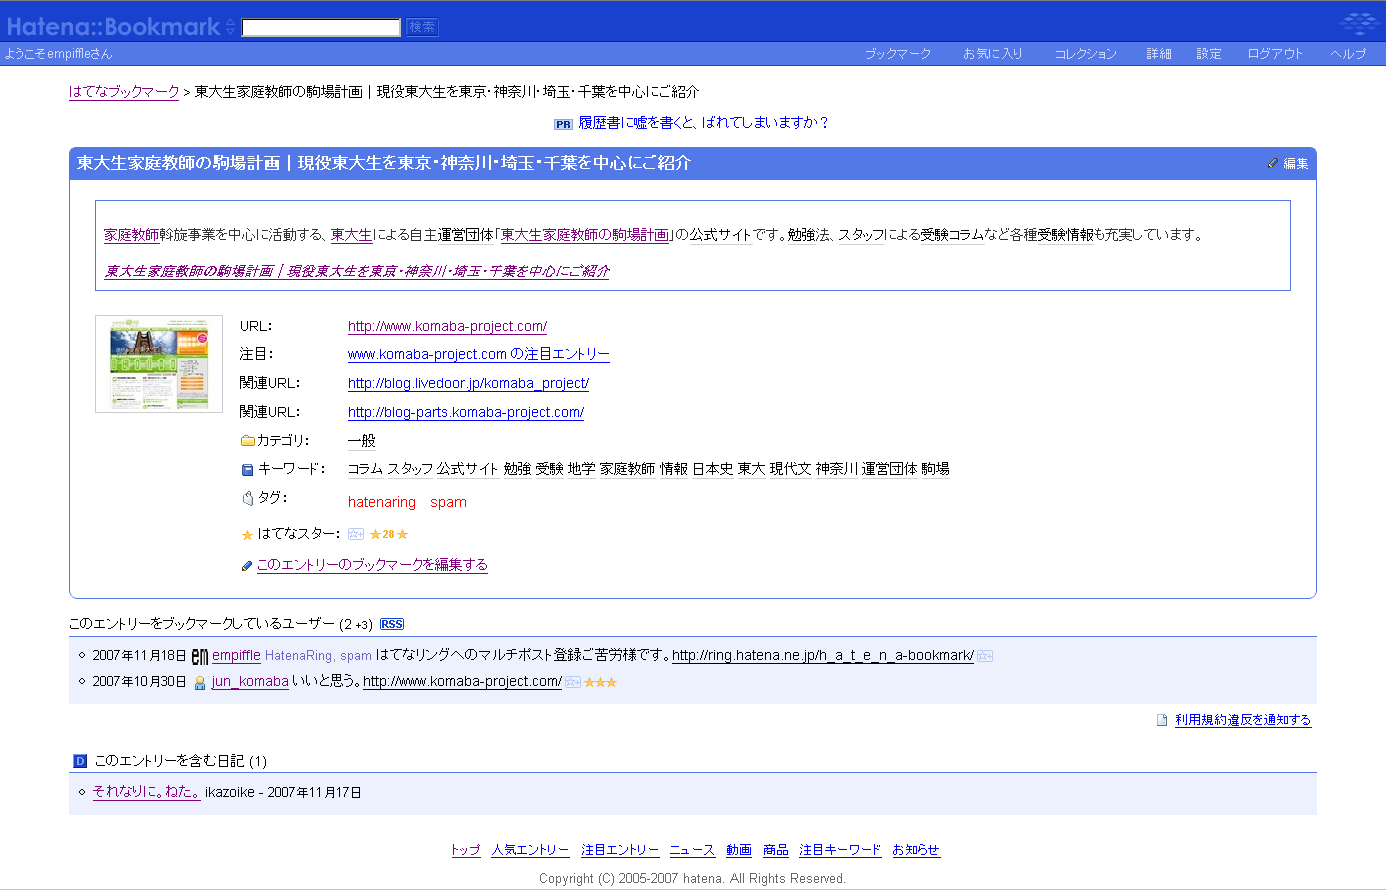Follow the 東大生 keyword link in summary

pyautogui.click(x=352, y=235)
